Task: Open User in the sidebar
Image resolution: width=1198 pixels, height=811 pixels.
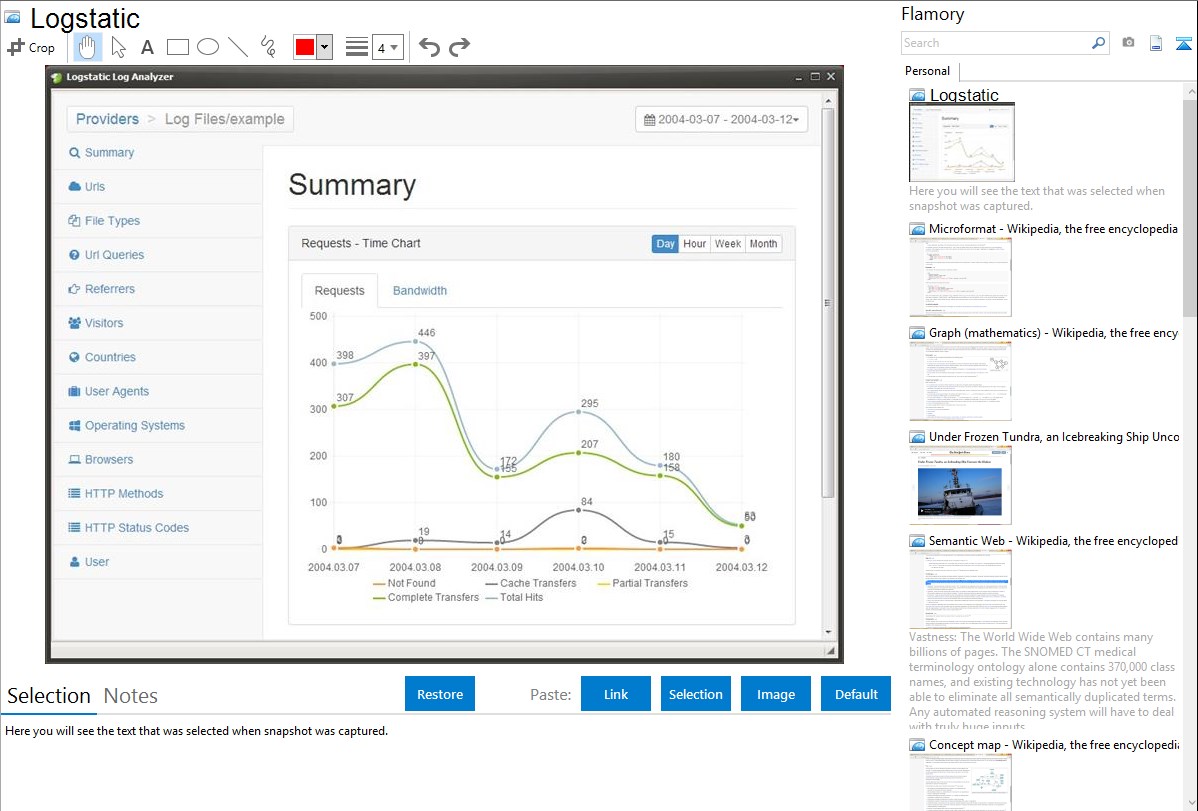Action: (89, 562)
